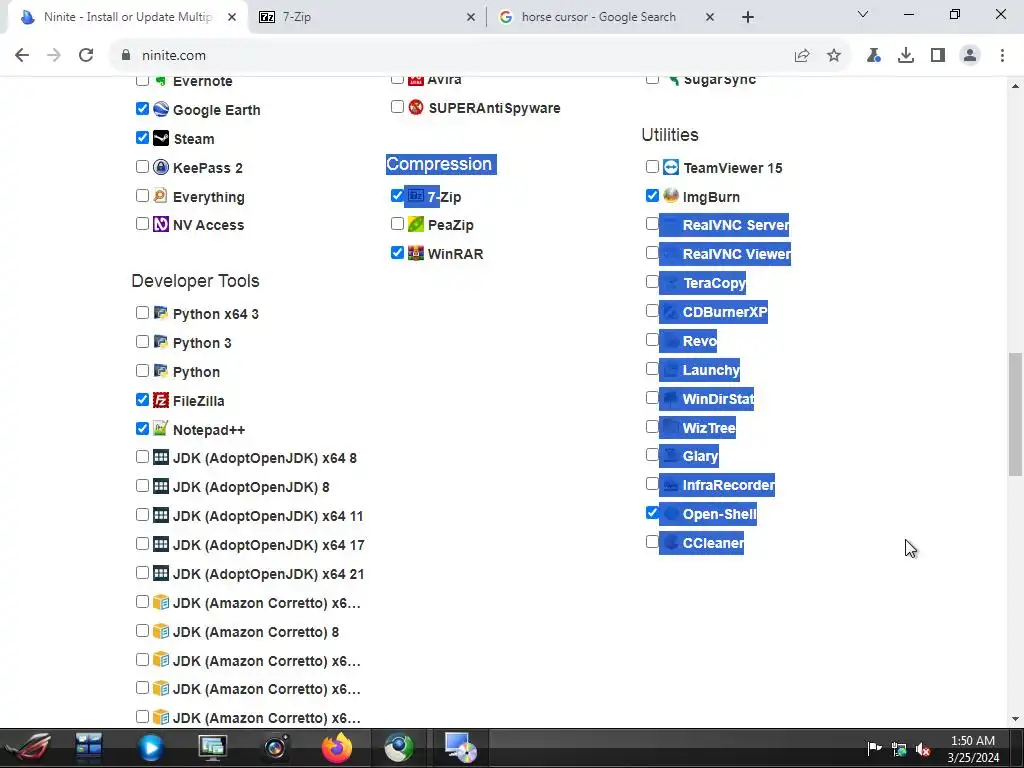The height and width of the screenshot is (768, 1024).
Task: Click the taskbar clock showing 1:50 AM
Action: click(973, 749)
